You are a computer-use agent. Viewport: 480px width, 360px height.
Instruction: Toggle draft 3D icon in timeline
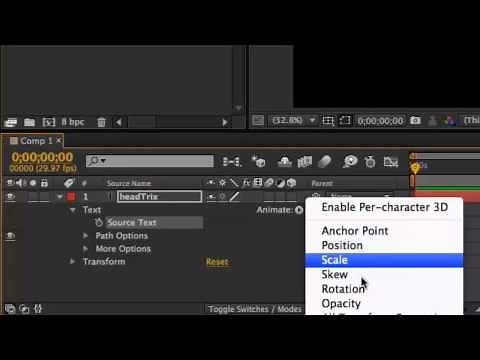tap(259, 161)
